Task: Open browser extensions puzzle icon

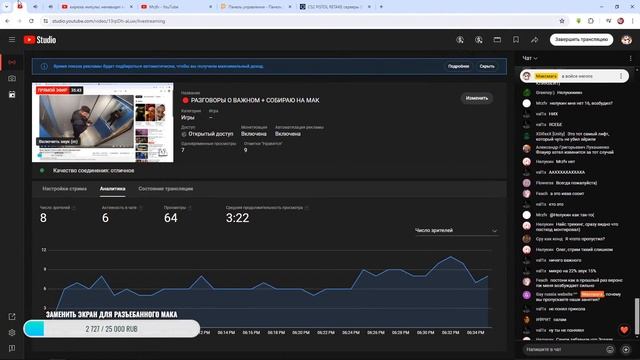Action: (x=591, y=21)
